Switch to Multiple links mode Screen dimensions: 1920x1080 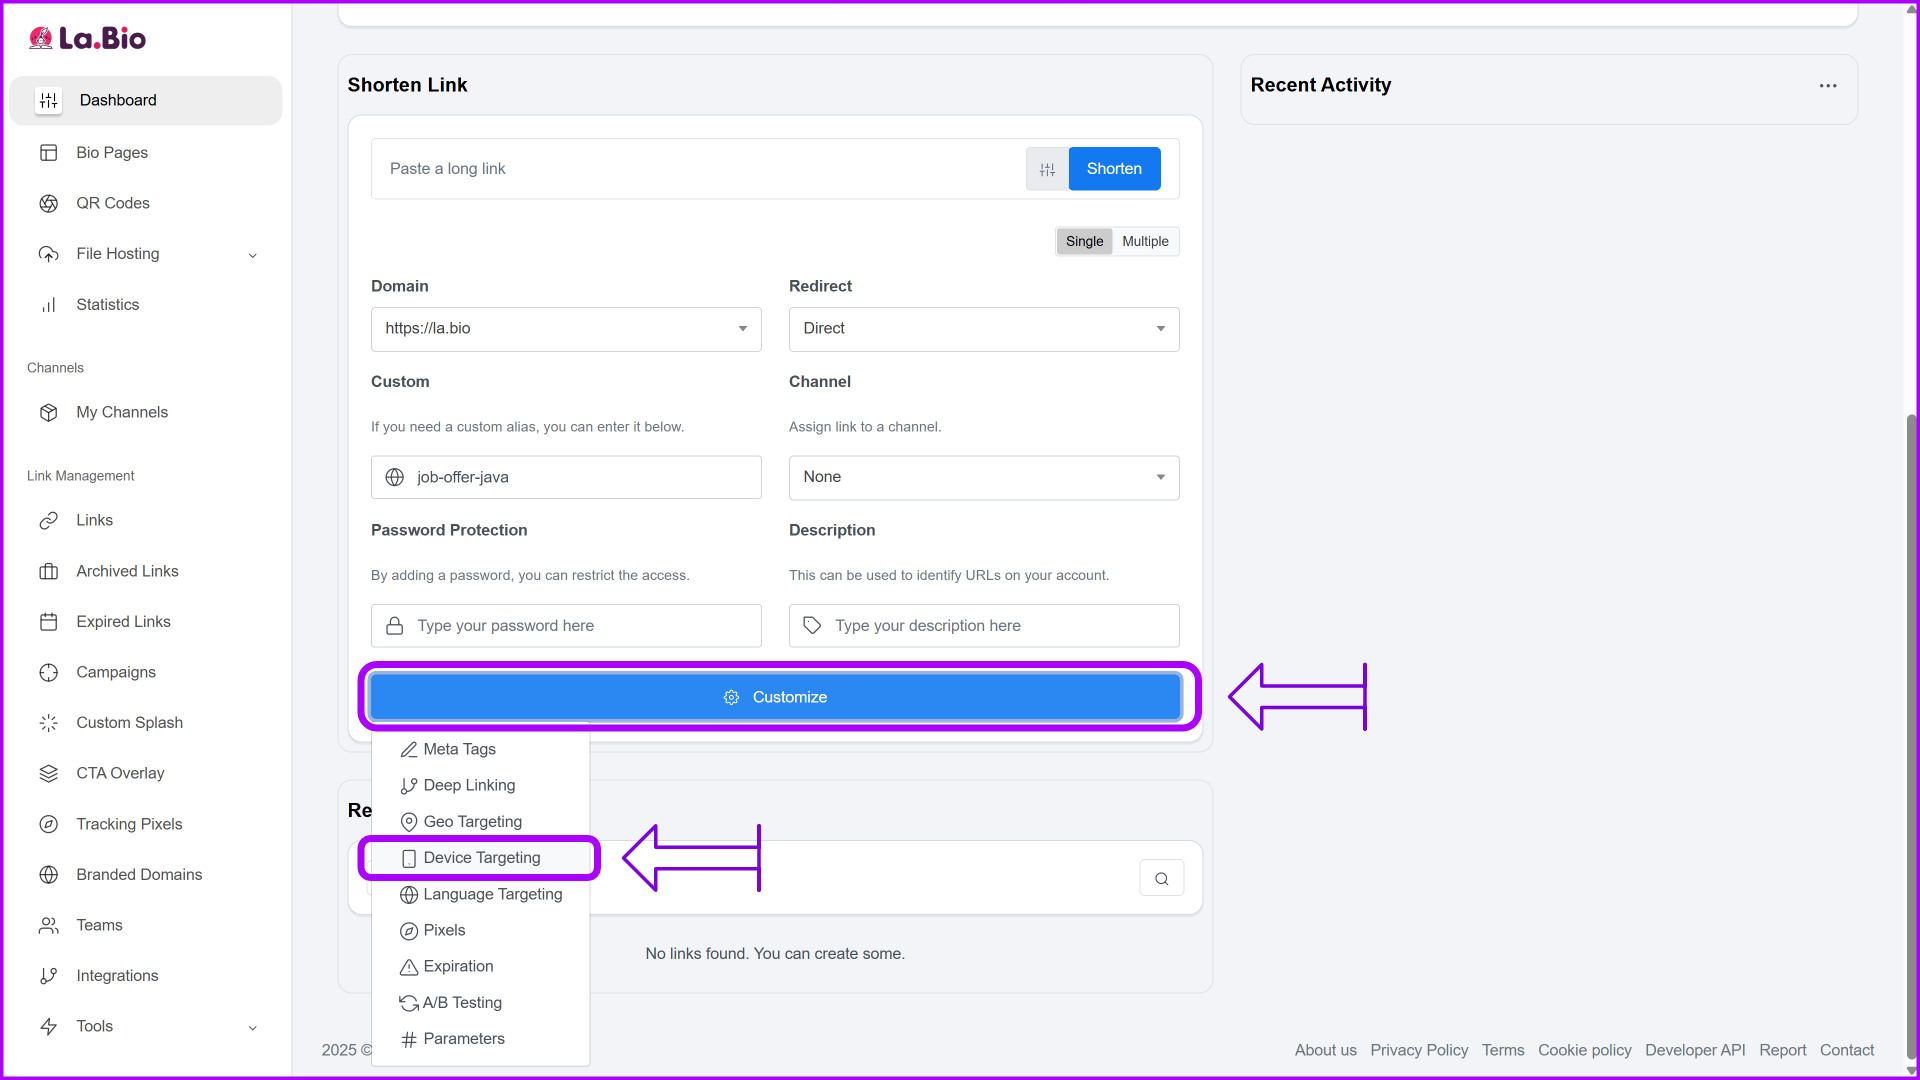1145,241
